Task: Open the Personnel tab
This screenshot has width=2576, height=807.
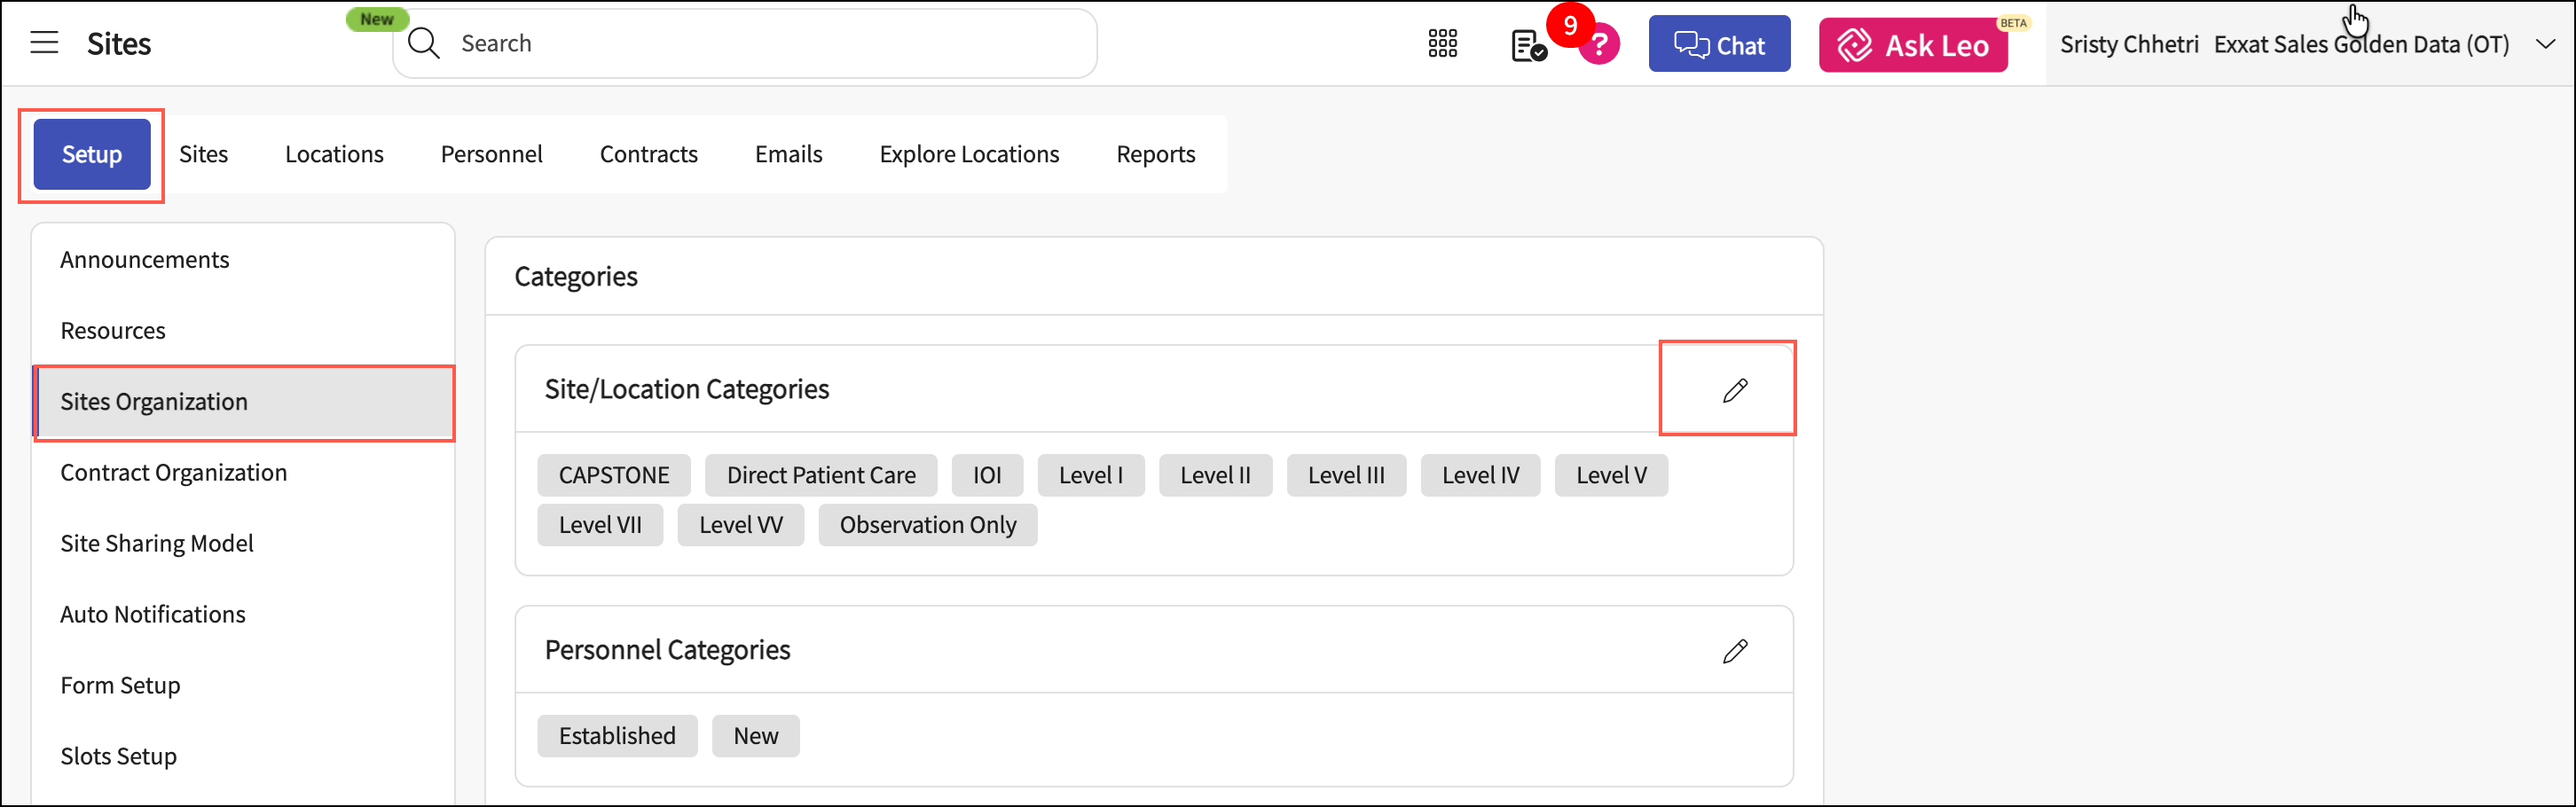Action: pyautogui.click(x=491, y=154)
